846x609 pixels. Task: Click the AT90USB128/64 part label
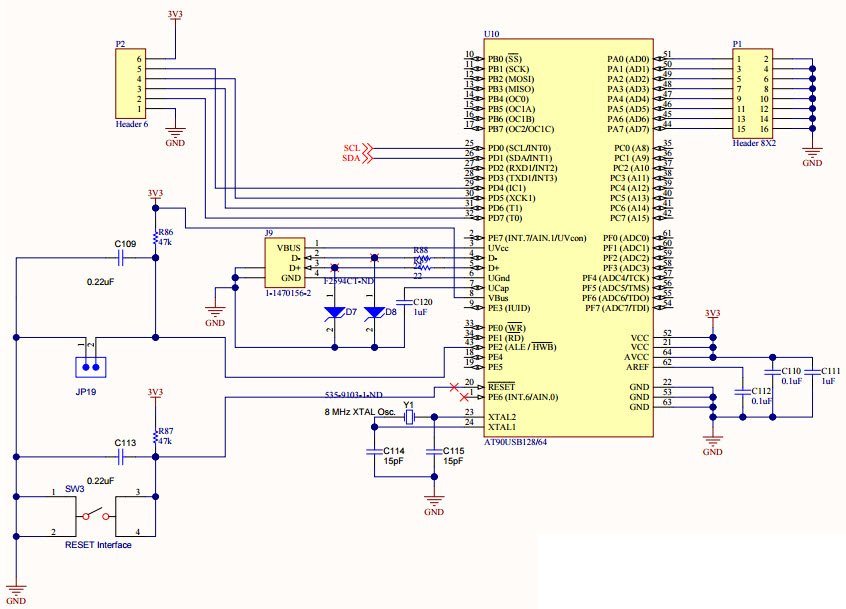coord(515,441)
